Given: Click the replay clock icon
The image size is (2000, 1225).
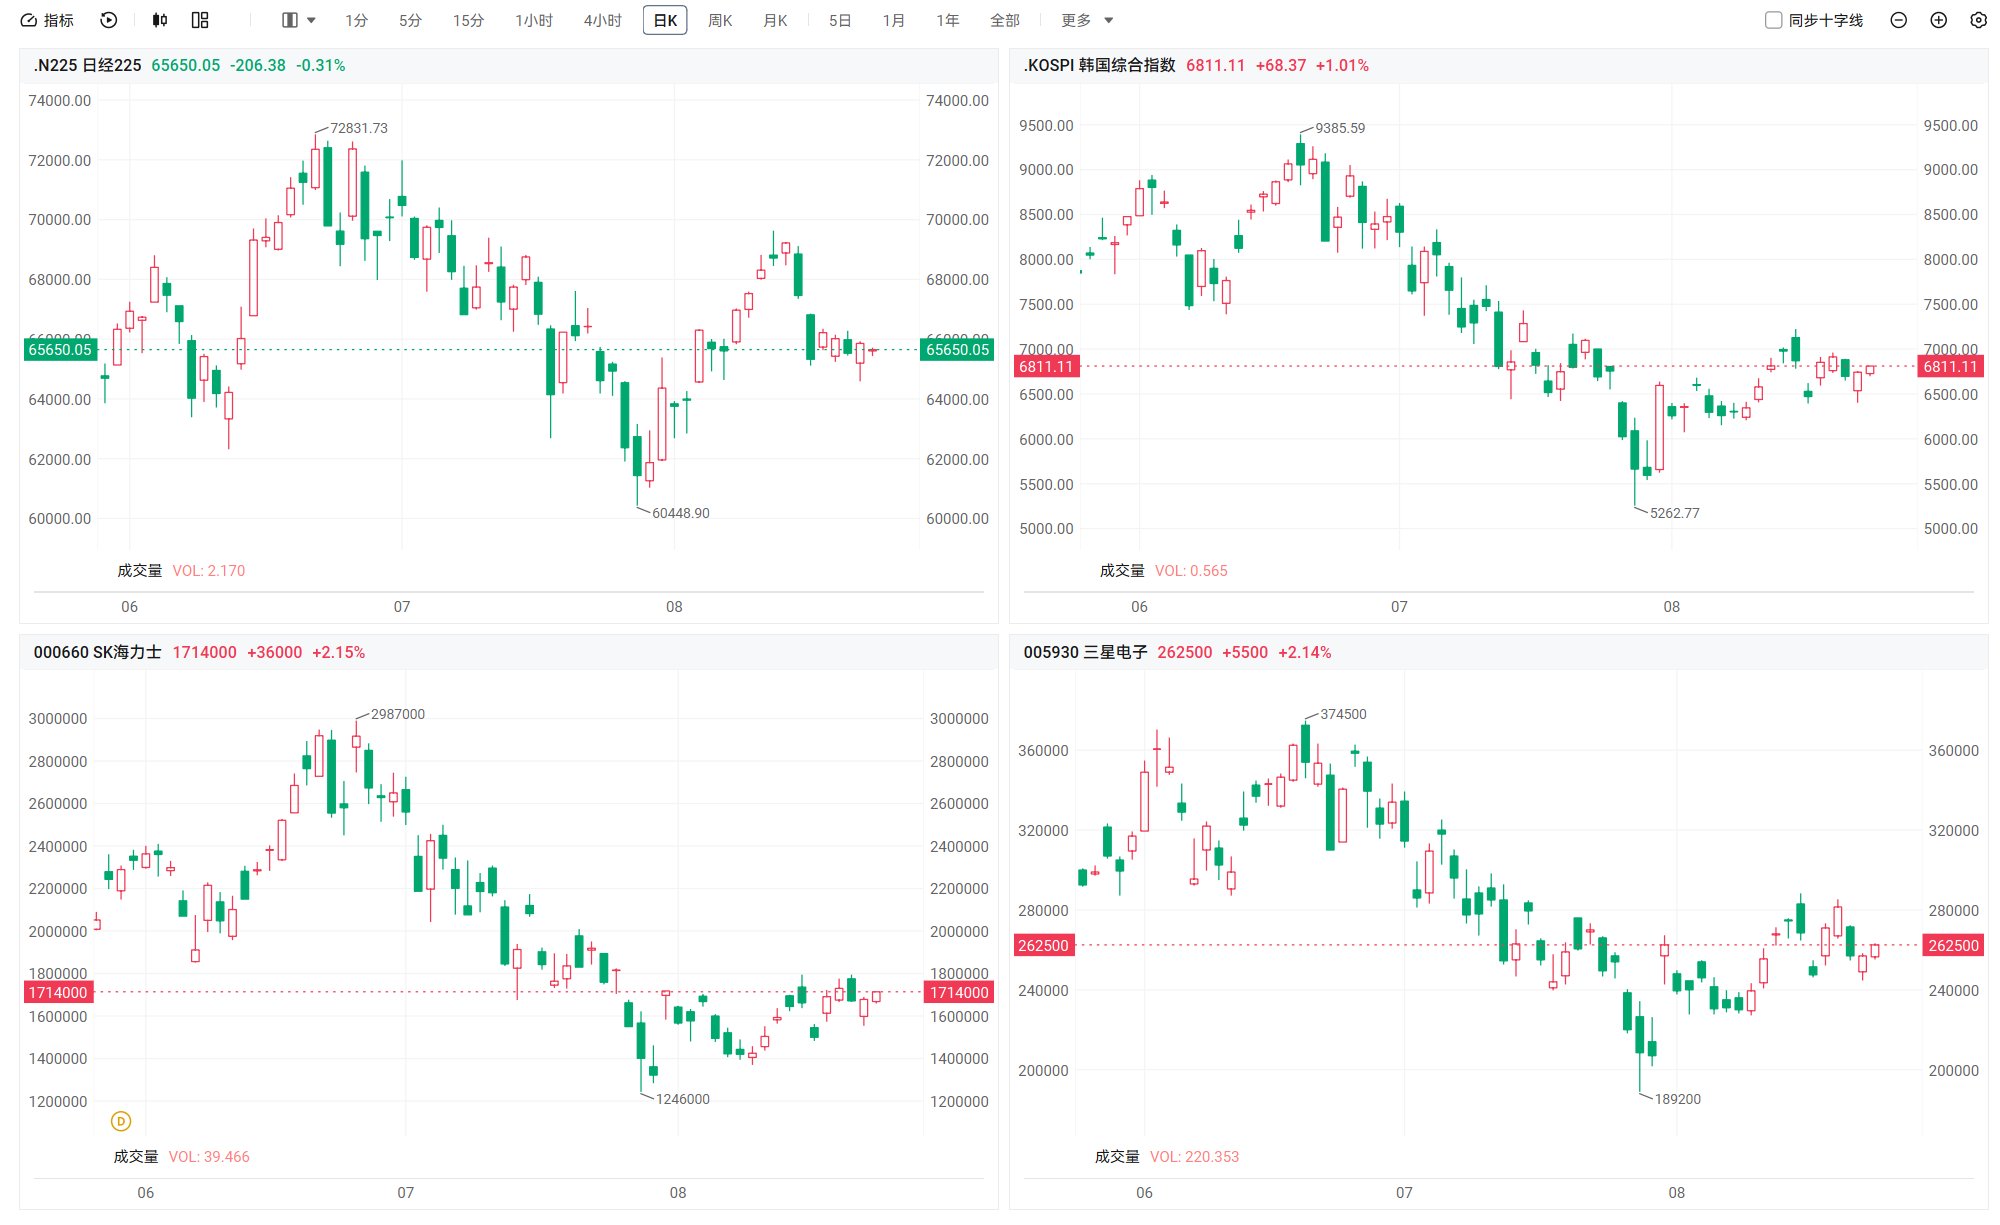Looking at the screenshot, I should pos(109,20).
